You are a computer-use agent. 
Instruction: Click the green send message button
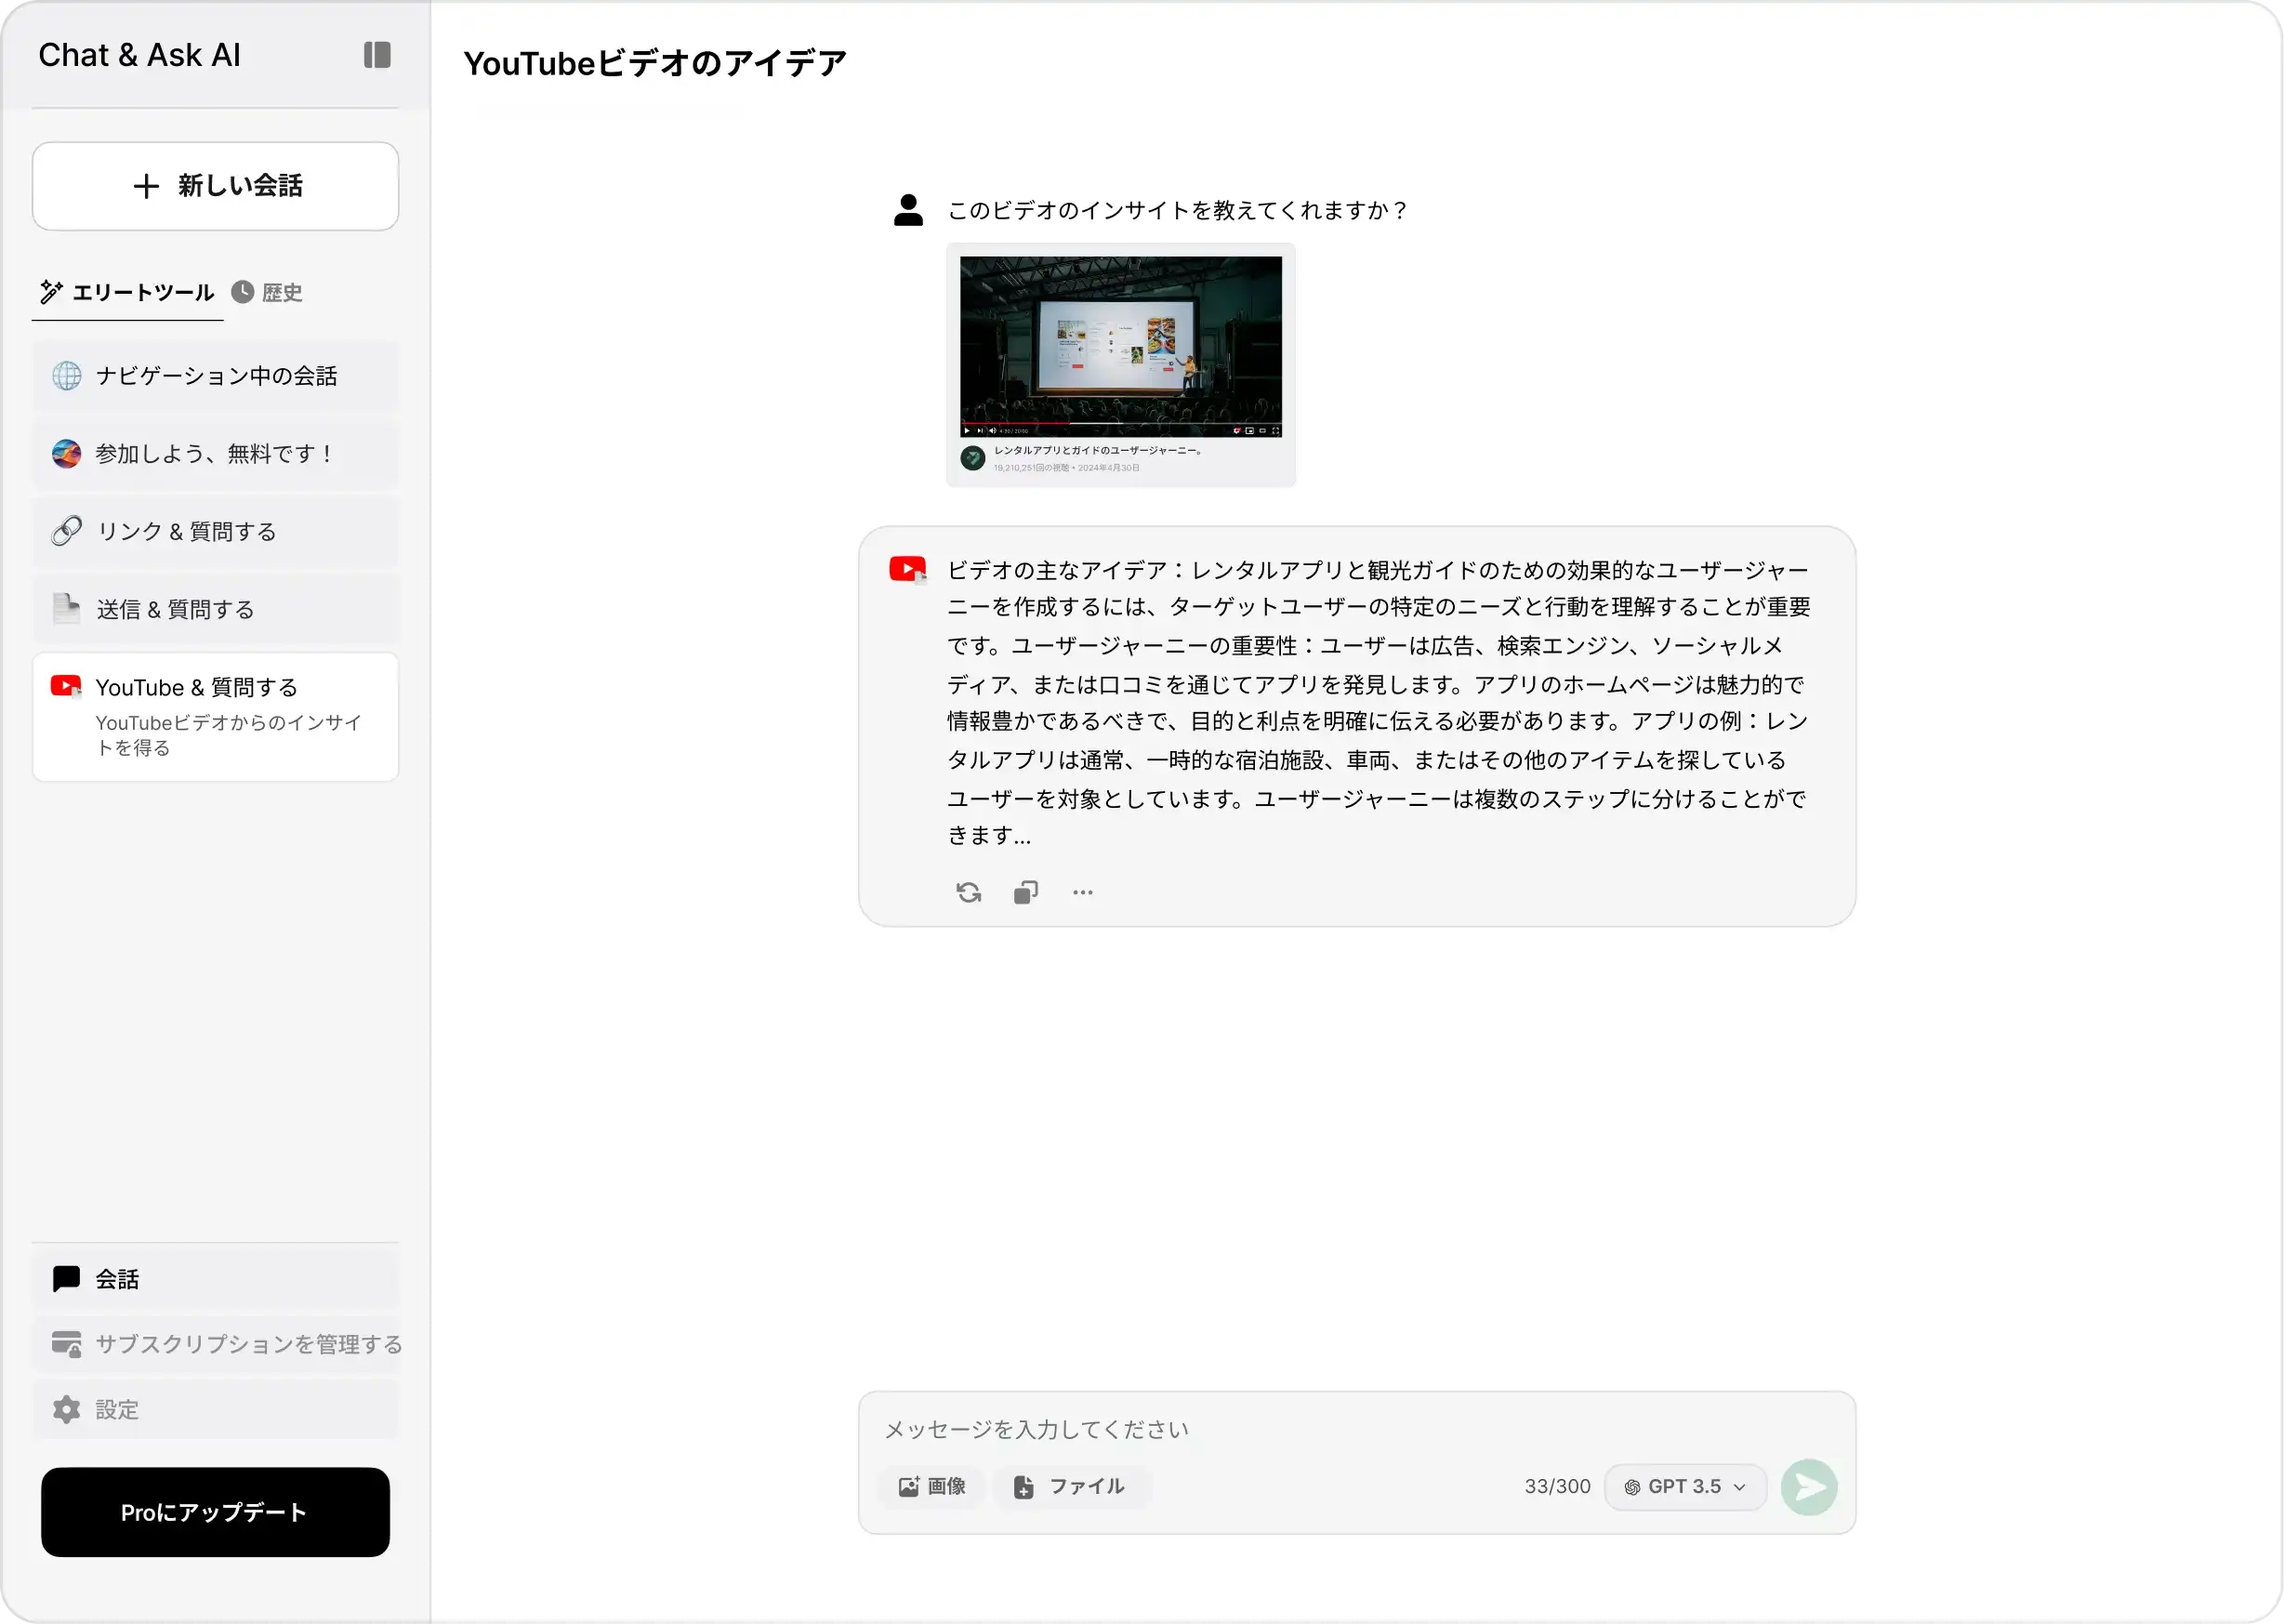(1808, 1487)
